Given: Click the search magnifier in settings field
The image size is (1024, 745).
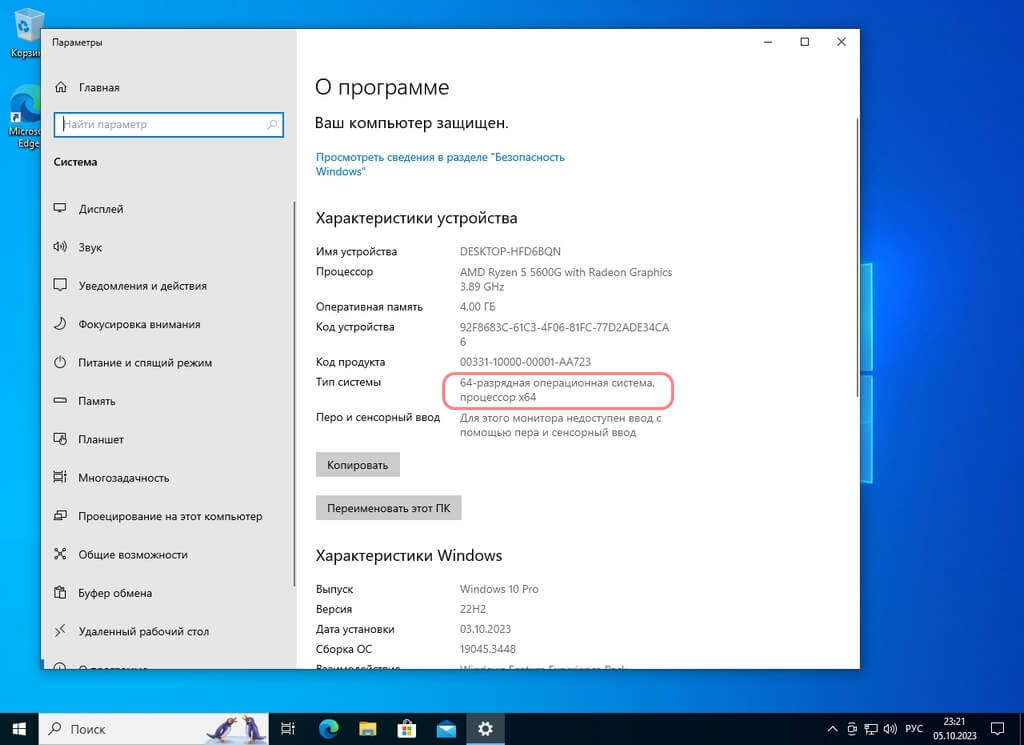Looking at the screenshot, I should coord(272,125).
